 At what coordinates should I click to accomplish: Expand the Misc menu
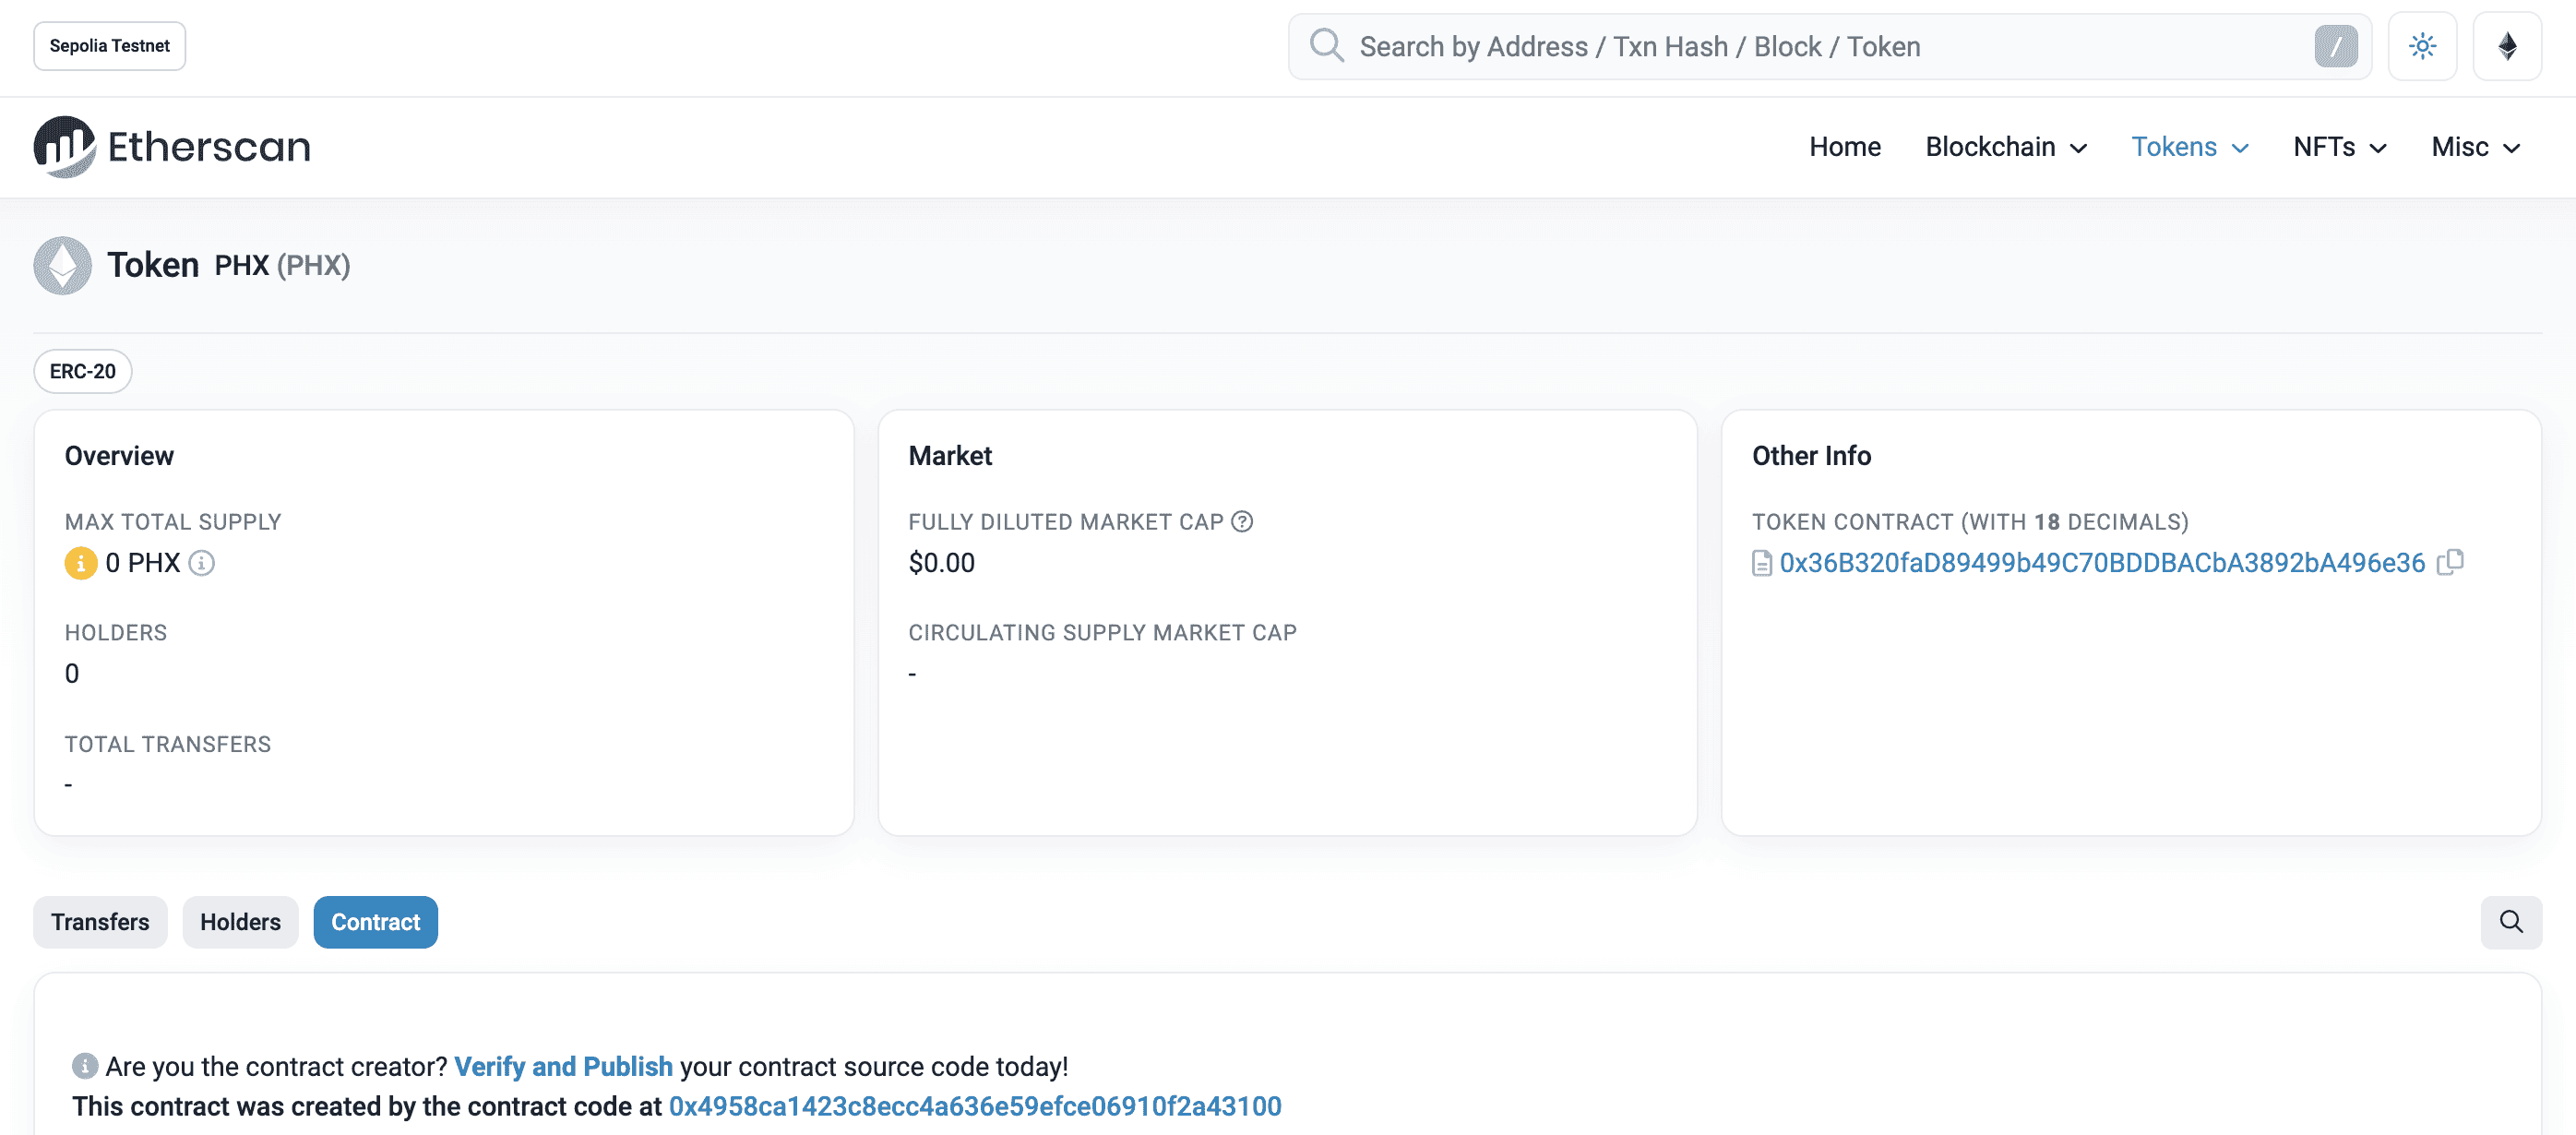tap(2476, 147)
